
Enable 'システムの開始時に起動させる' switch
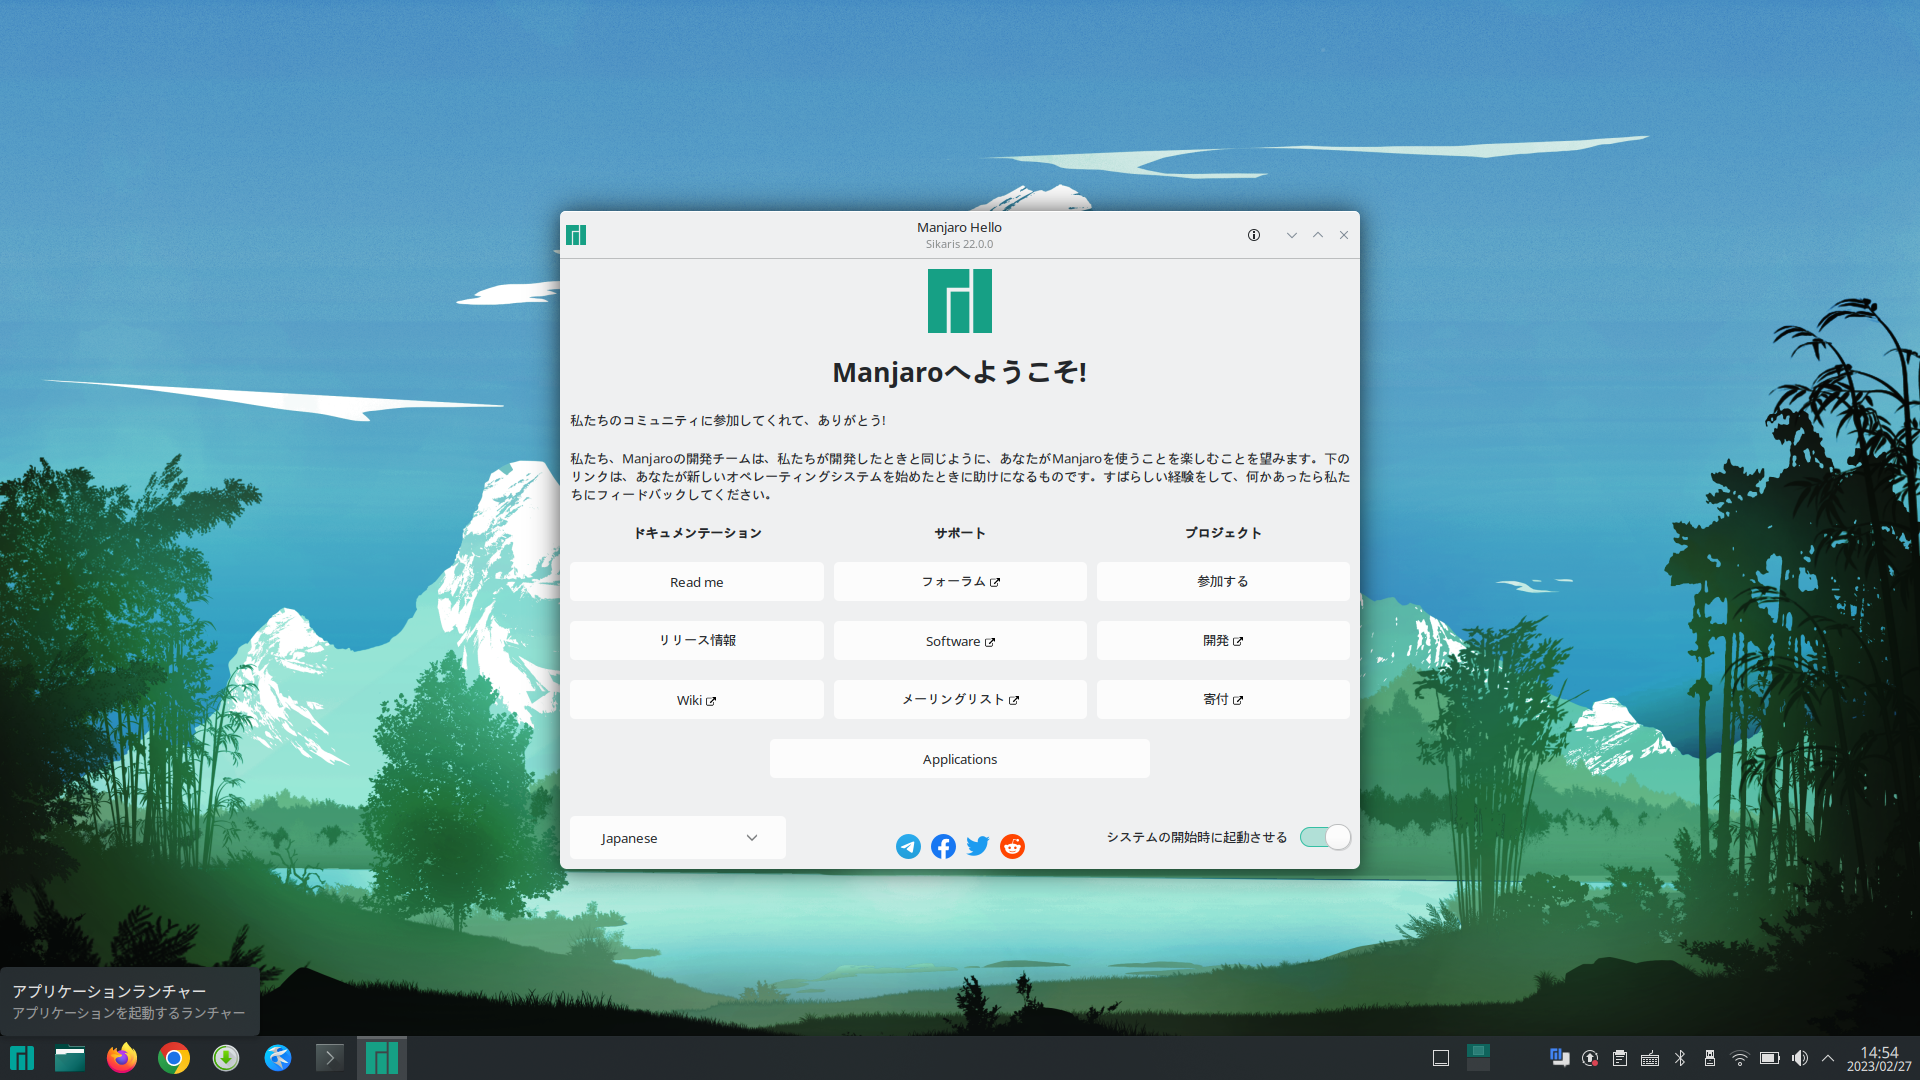click(x=1325, y=837)
